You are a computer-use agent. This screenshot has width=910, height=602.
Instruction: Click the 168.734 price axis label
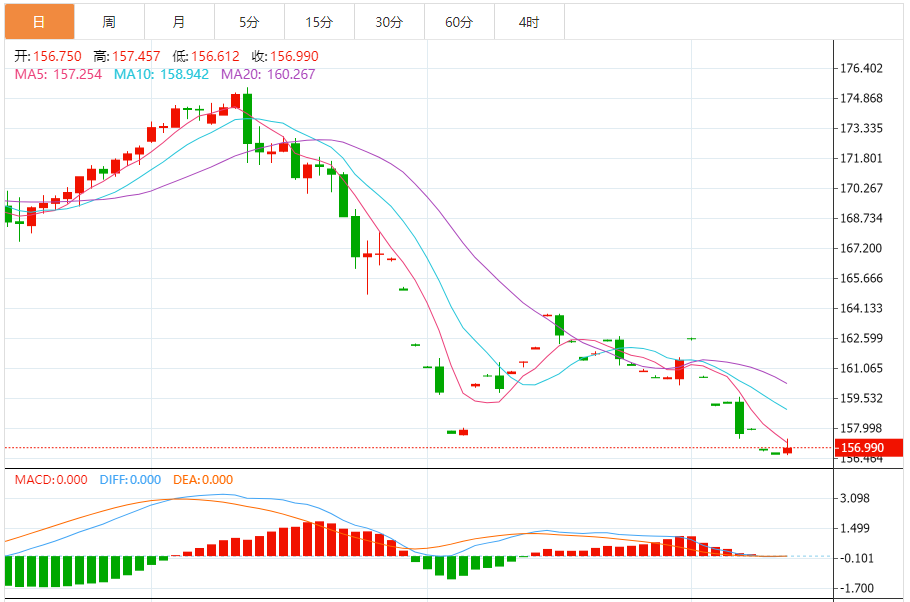862,218
